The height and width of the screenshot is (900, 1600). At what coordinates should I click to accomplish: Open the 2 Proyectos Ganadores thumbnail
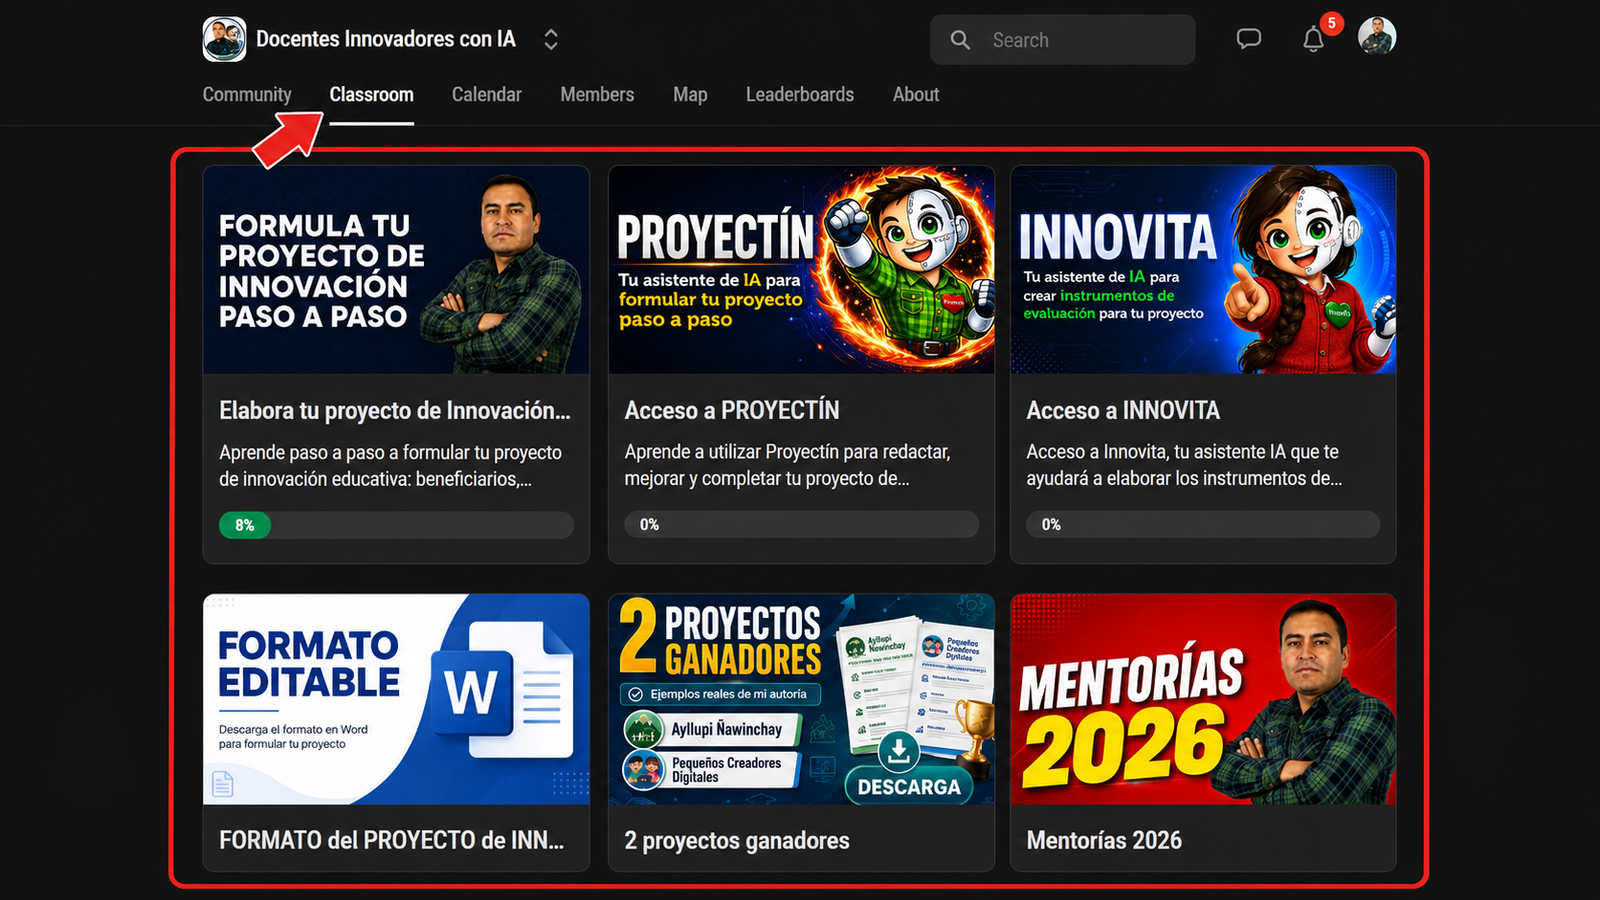click(x=801, y=699)
